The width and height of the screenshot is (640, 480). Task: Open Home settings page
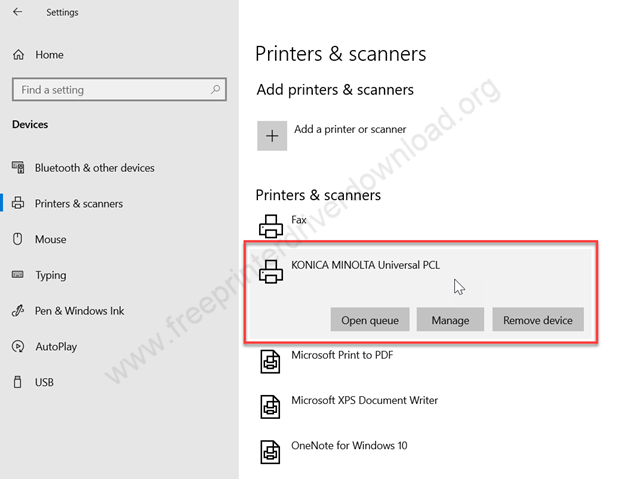click(49, 55)
